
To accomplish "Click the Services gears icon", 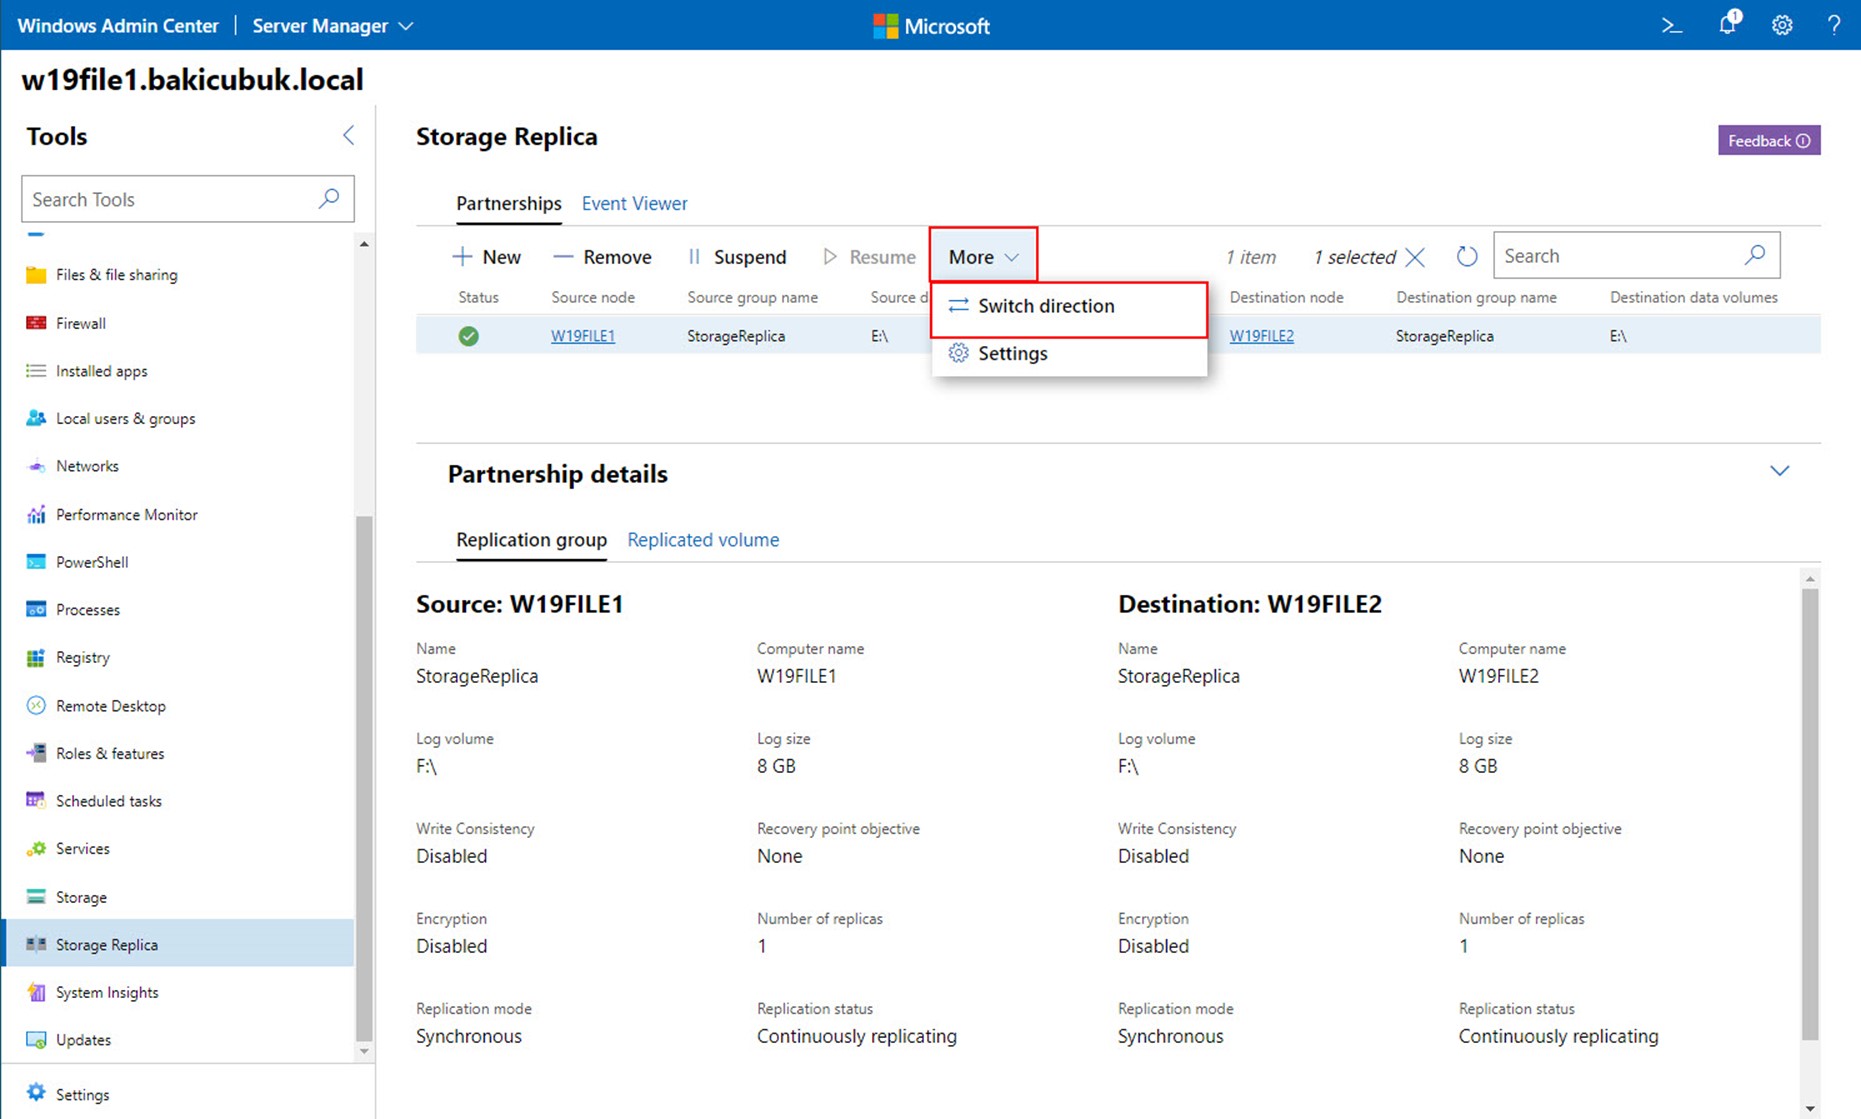I will tap(36, 848).
